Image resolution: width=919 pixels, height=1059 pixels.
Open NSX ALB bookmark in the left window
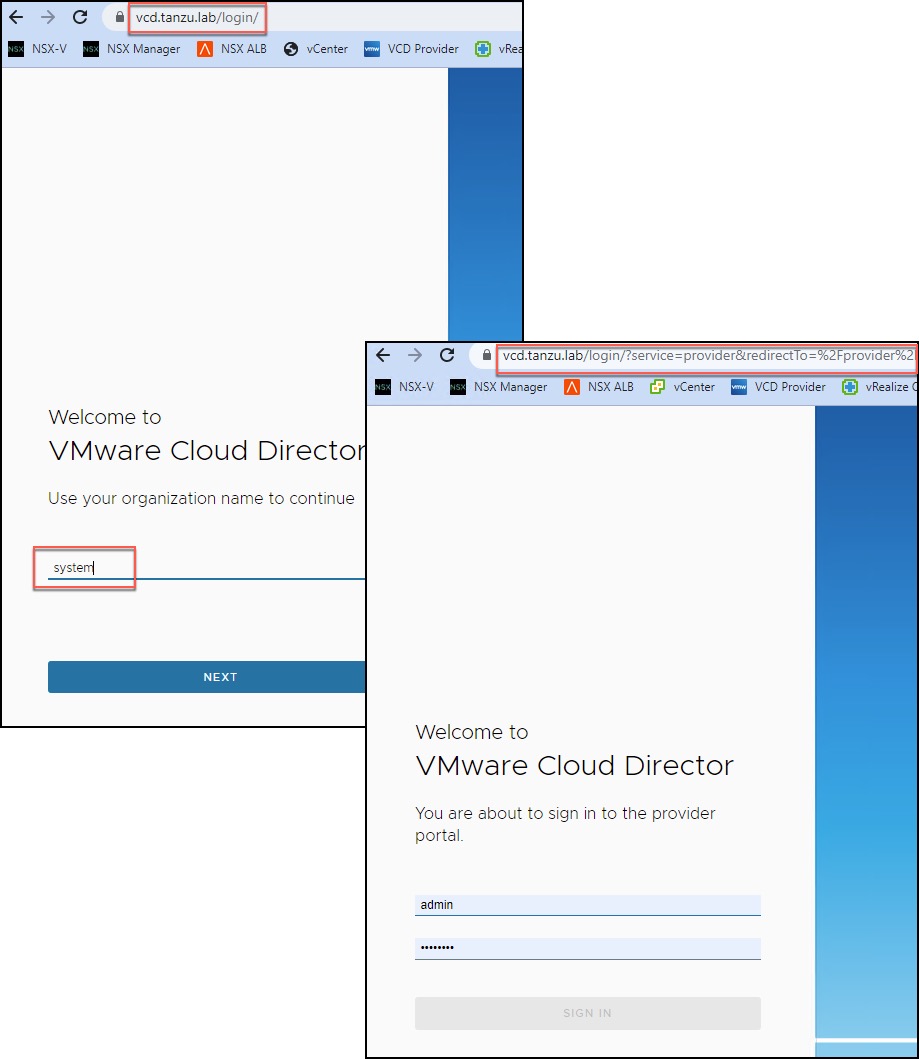coord(232,49)
